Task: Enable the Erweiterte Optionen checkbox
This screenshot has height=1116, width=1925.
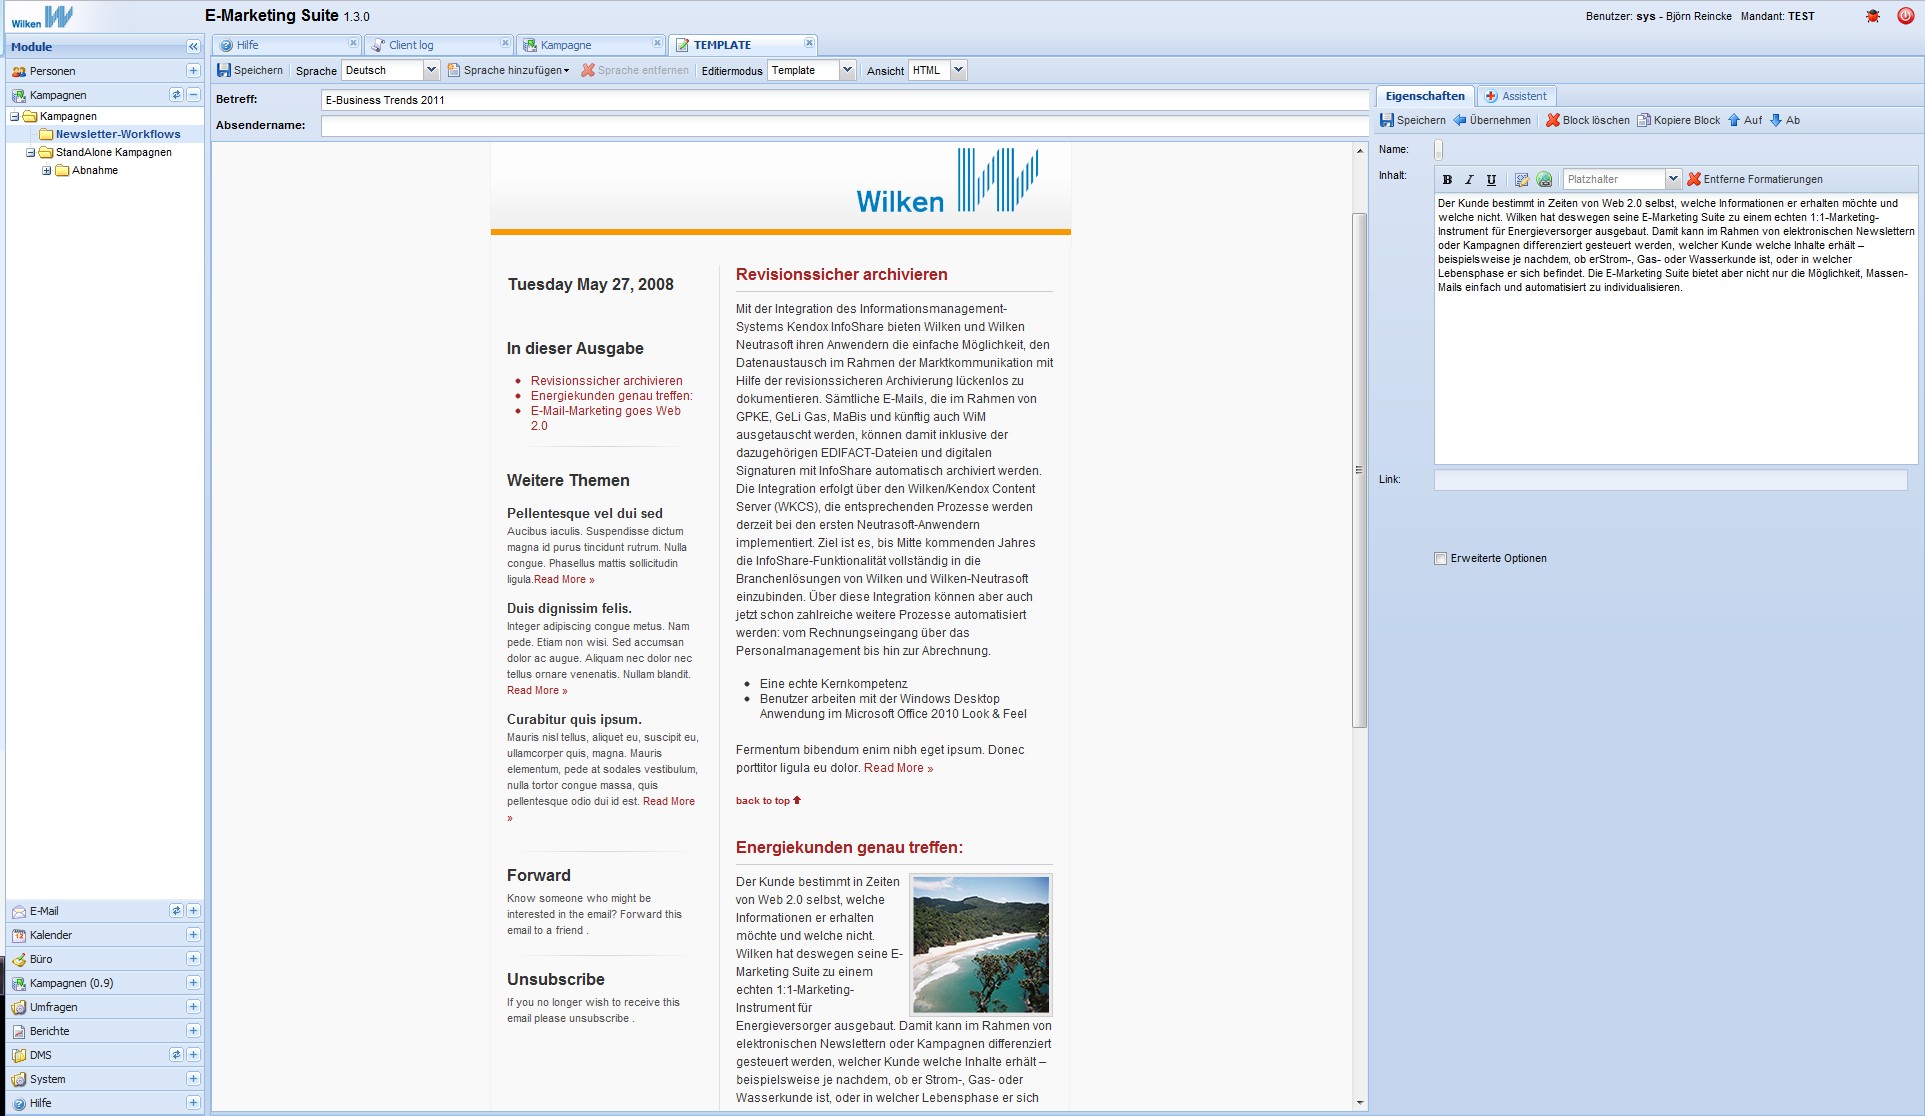Action: [x=1441, y=559]
